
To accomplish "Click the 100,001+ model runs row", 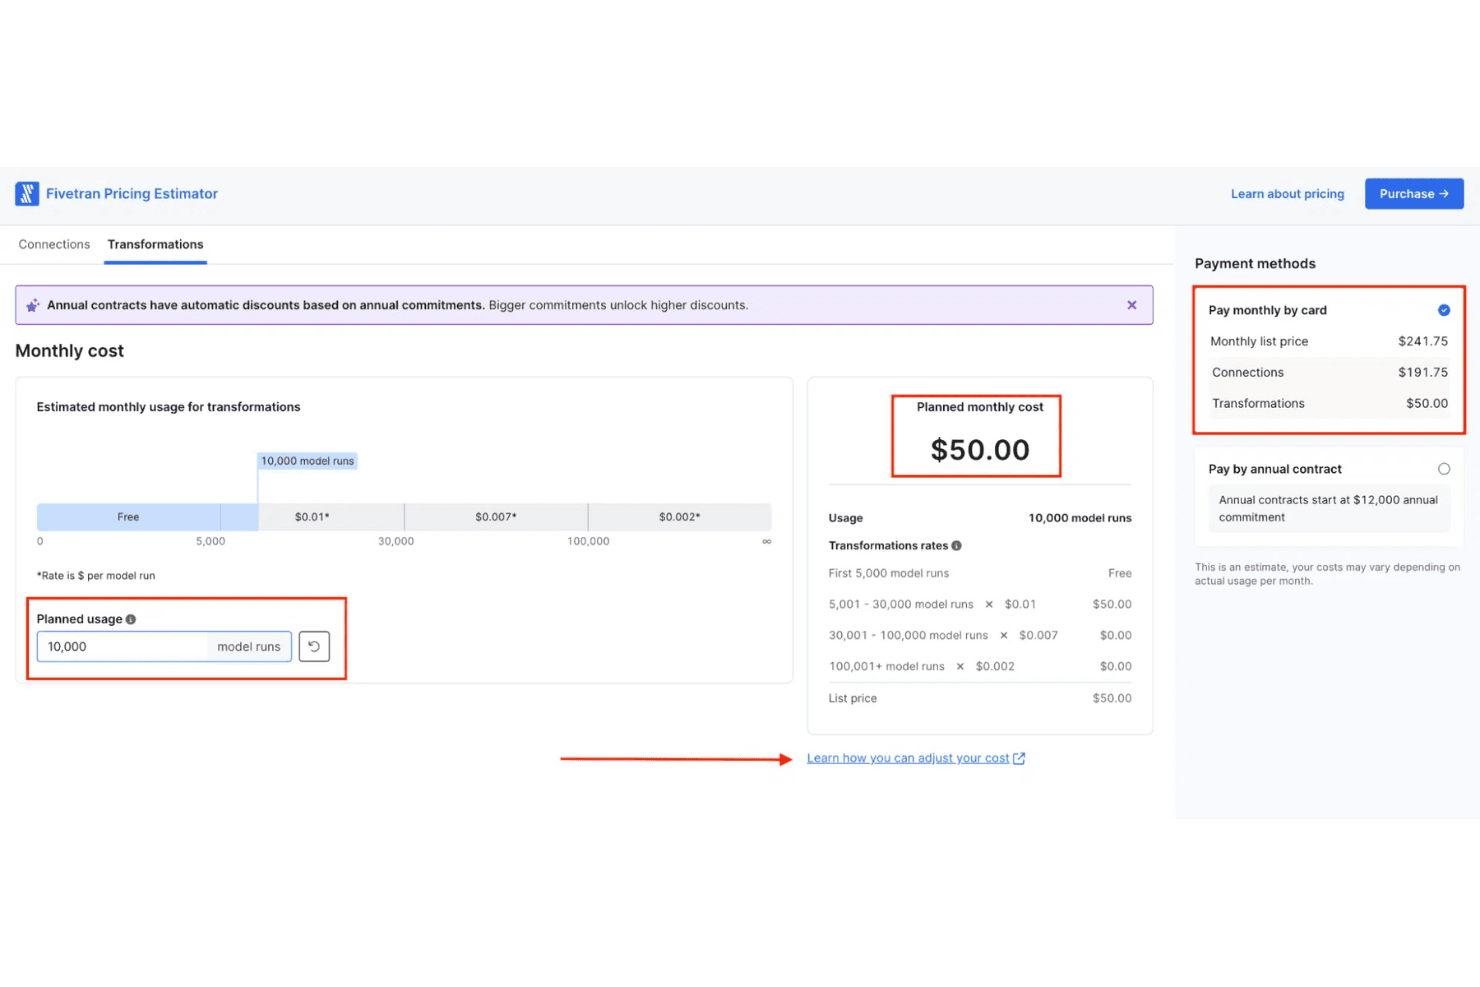I will tap(980, 666).
